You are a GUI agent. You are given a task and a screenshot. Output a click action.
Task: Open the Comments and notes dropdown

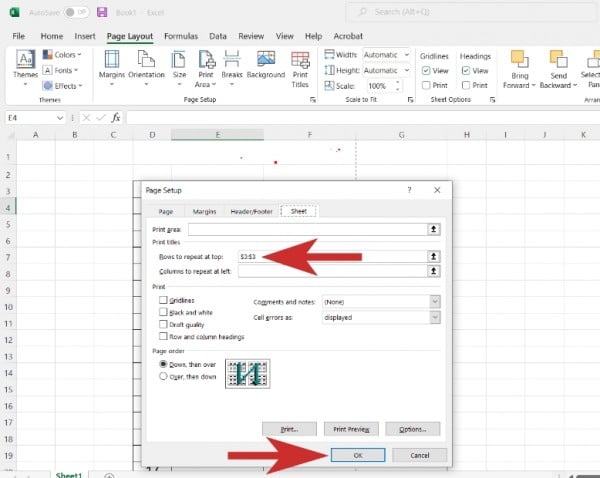click(x=435, y=302)
